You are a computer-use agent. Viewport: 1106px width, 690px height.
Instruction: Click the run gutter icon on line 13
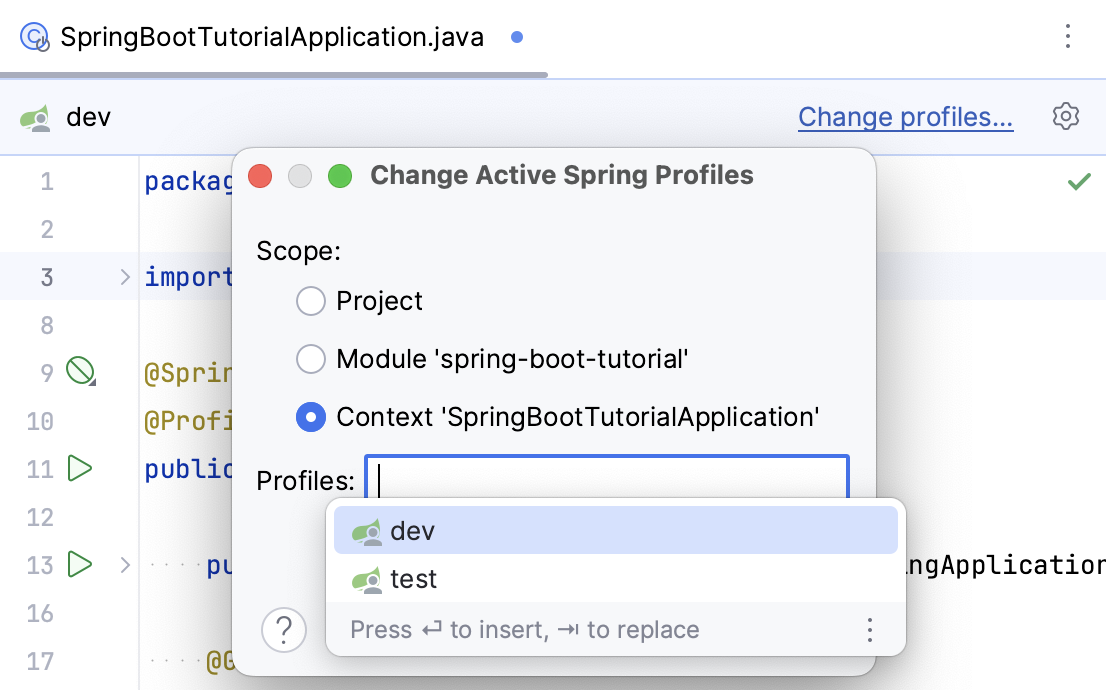pyautogui.click(x=79, y=564)
